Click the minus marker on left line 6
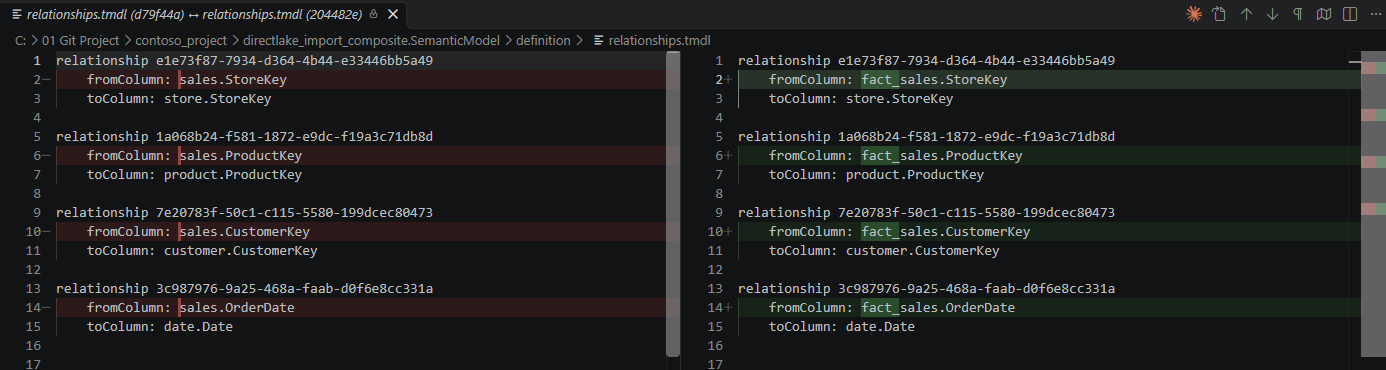This screenshot has width=1386, height=370. pos(47,156)
